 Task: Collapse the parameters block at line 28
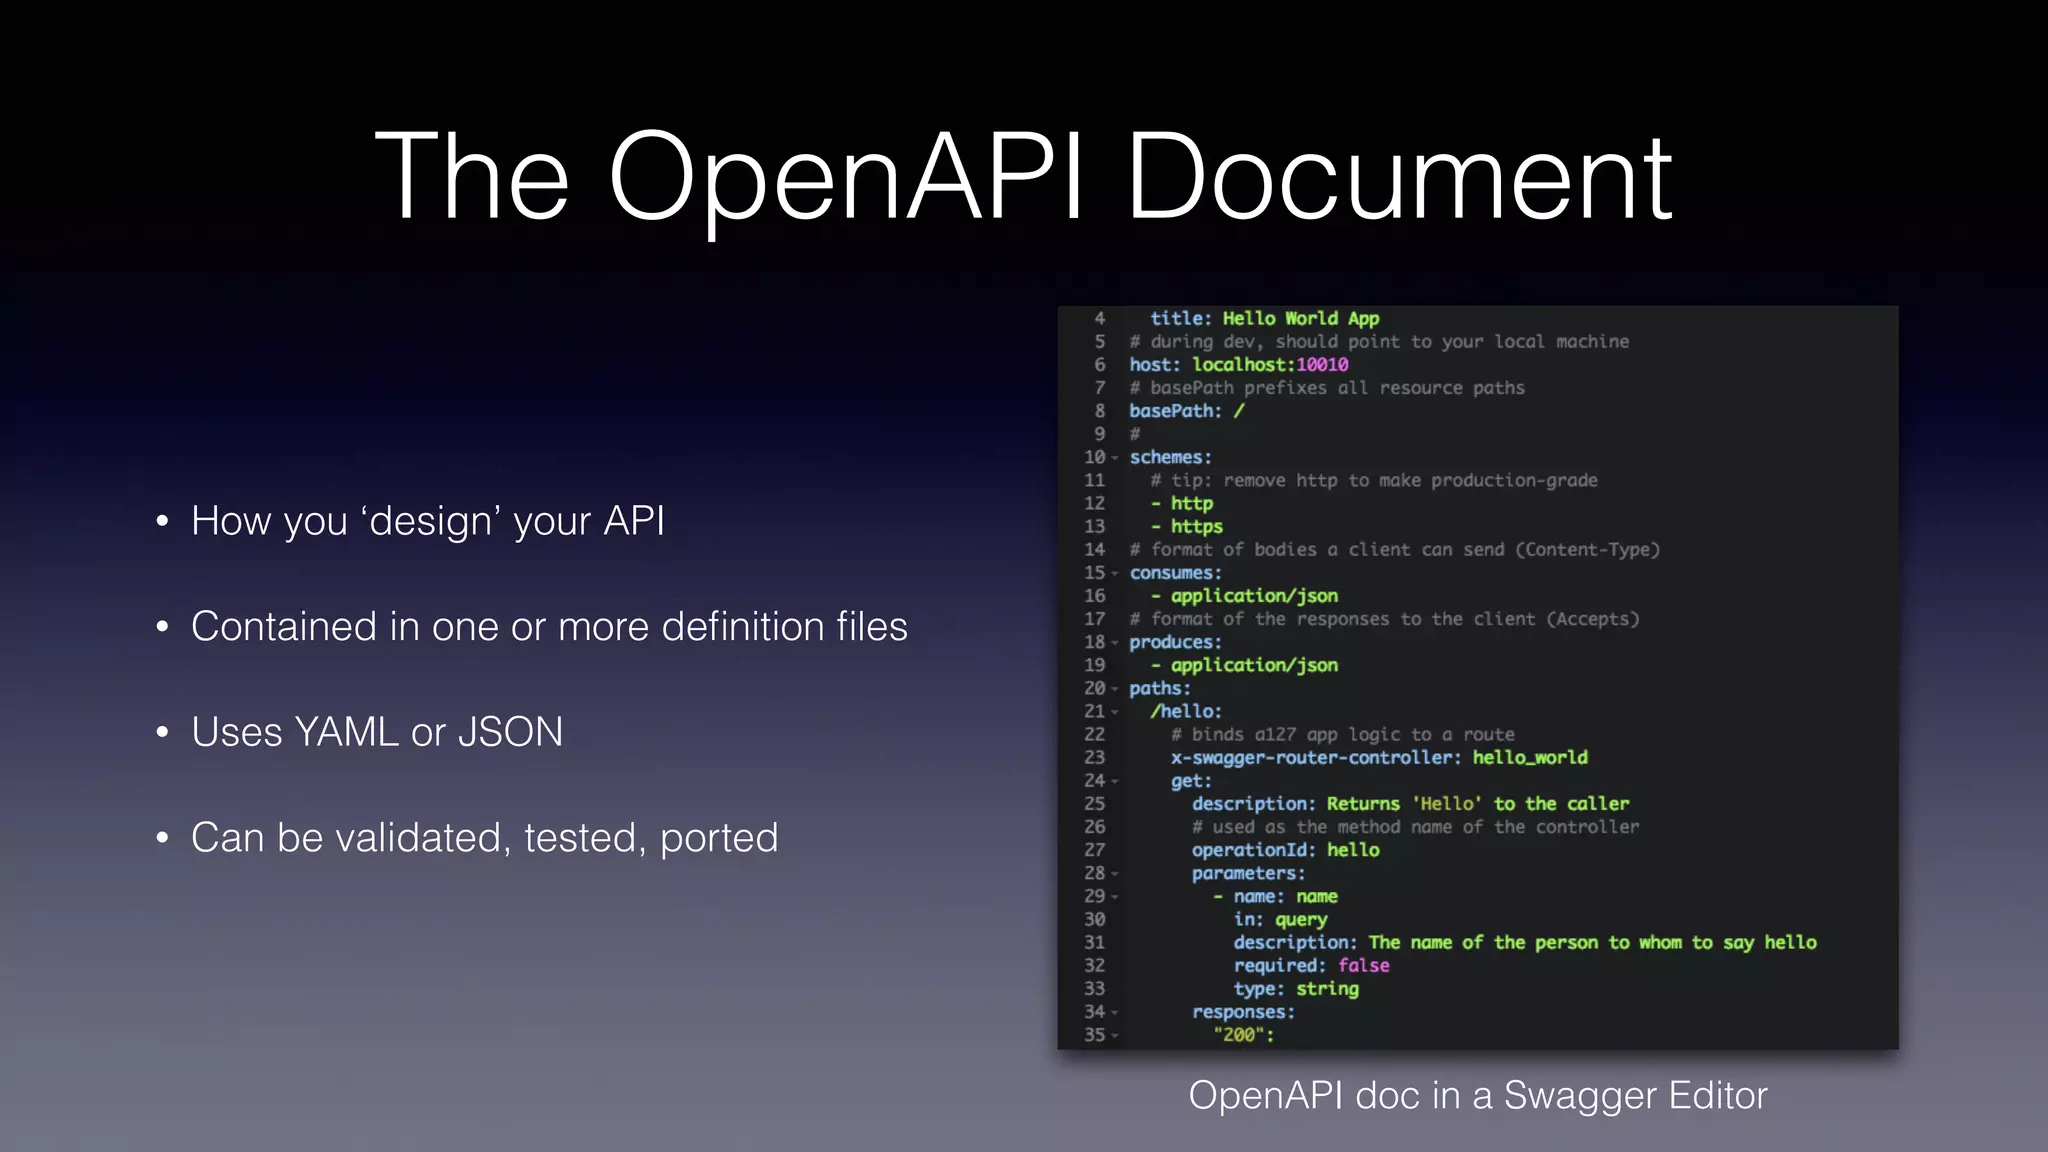(1115, 874)
